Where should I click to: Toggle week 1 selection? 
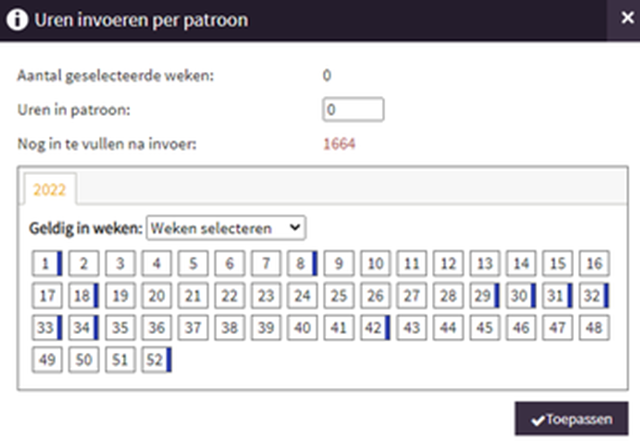coord(47,264)
